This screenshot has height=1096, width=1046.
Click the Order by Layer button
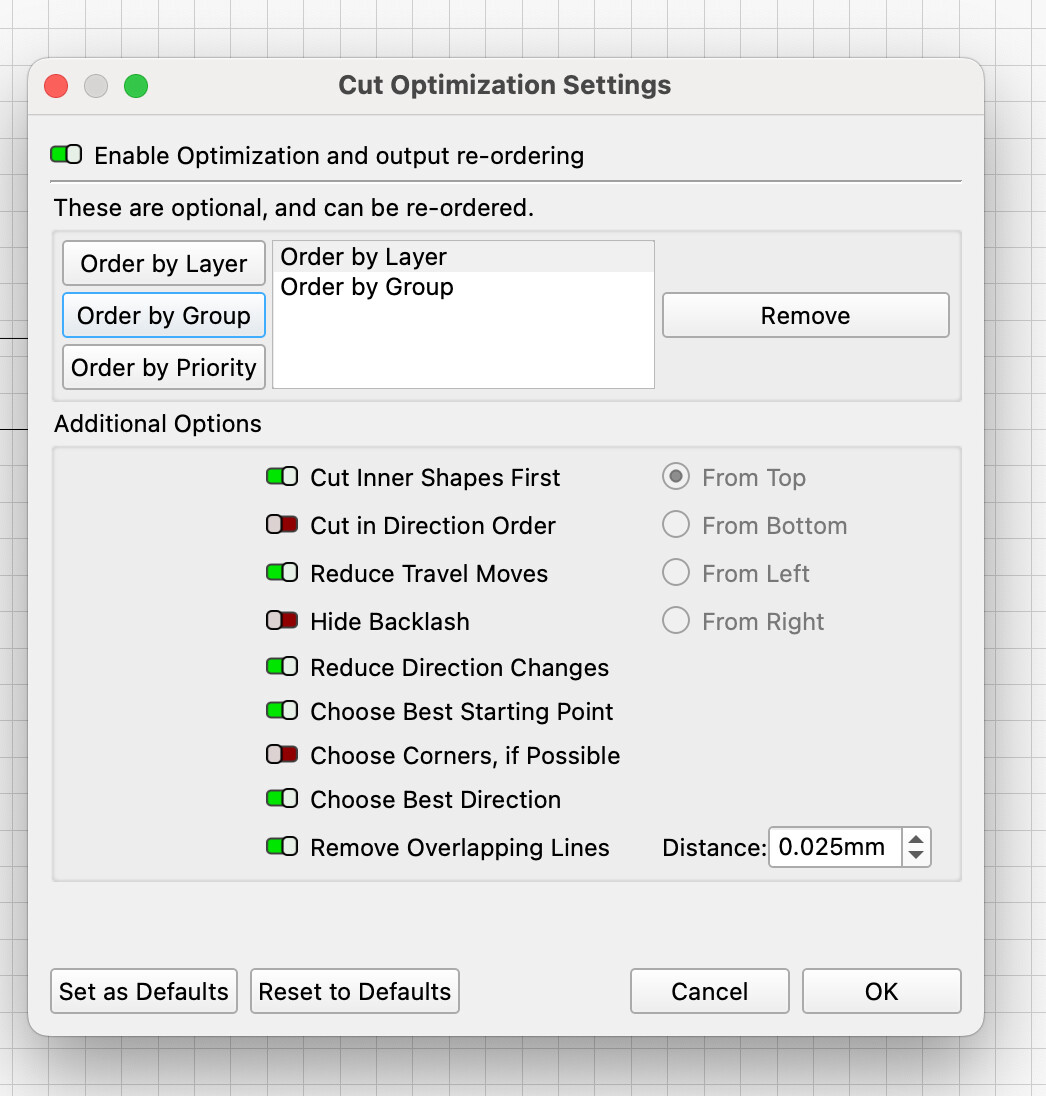pyautogui.click(x=164, y=264)
